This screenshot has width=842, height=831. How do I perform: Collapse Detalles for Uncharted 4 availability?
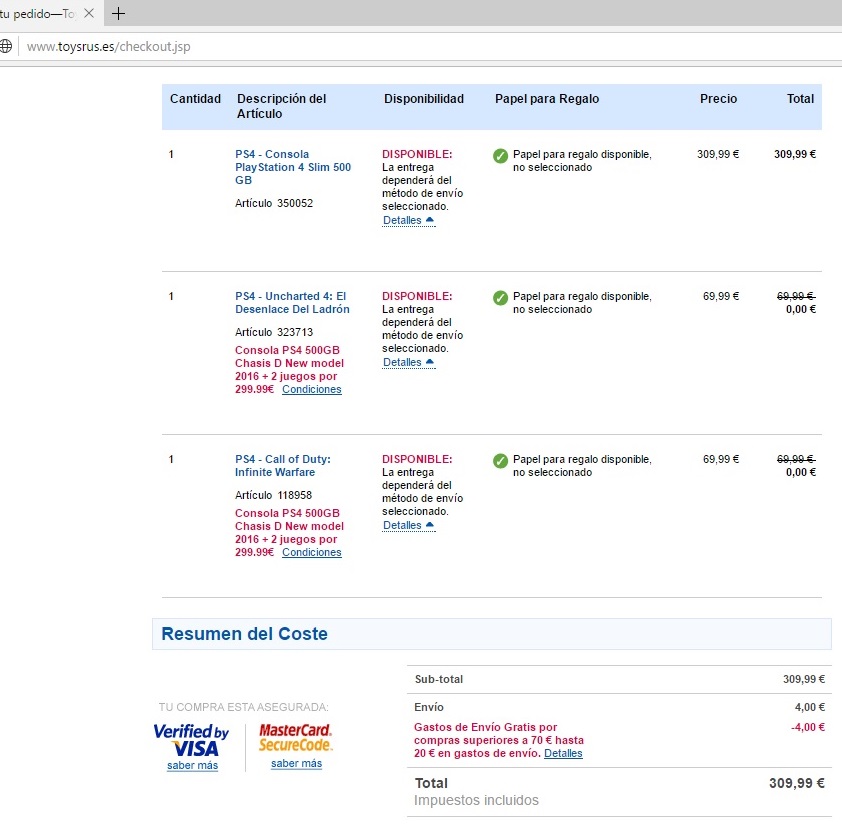tap(408, 362)
